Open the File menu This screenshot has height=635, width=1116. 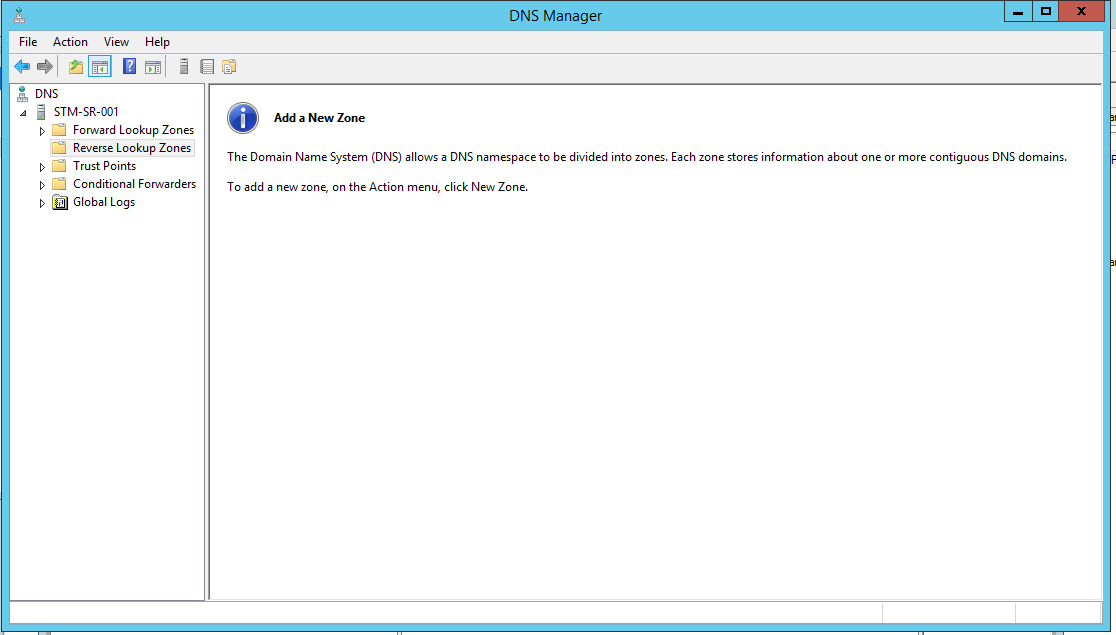27,41
